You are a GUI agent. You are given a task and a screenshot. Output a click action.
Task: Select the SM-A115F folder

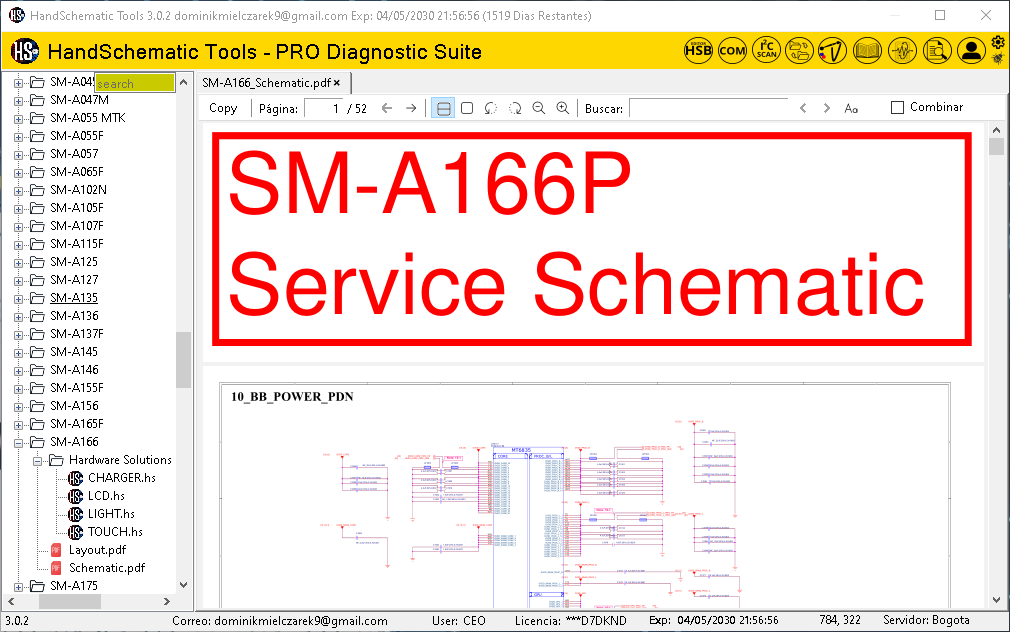pyautogui.click(x=77, y=243)
